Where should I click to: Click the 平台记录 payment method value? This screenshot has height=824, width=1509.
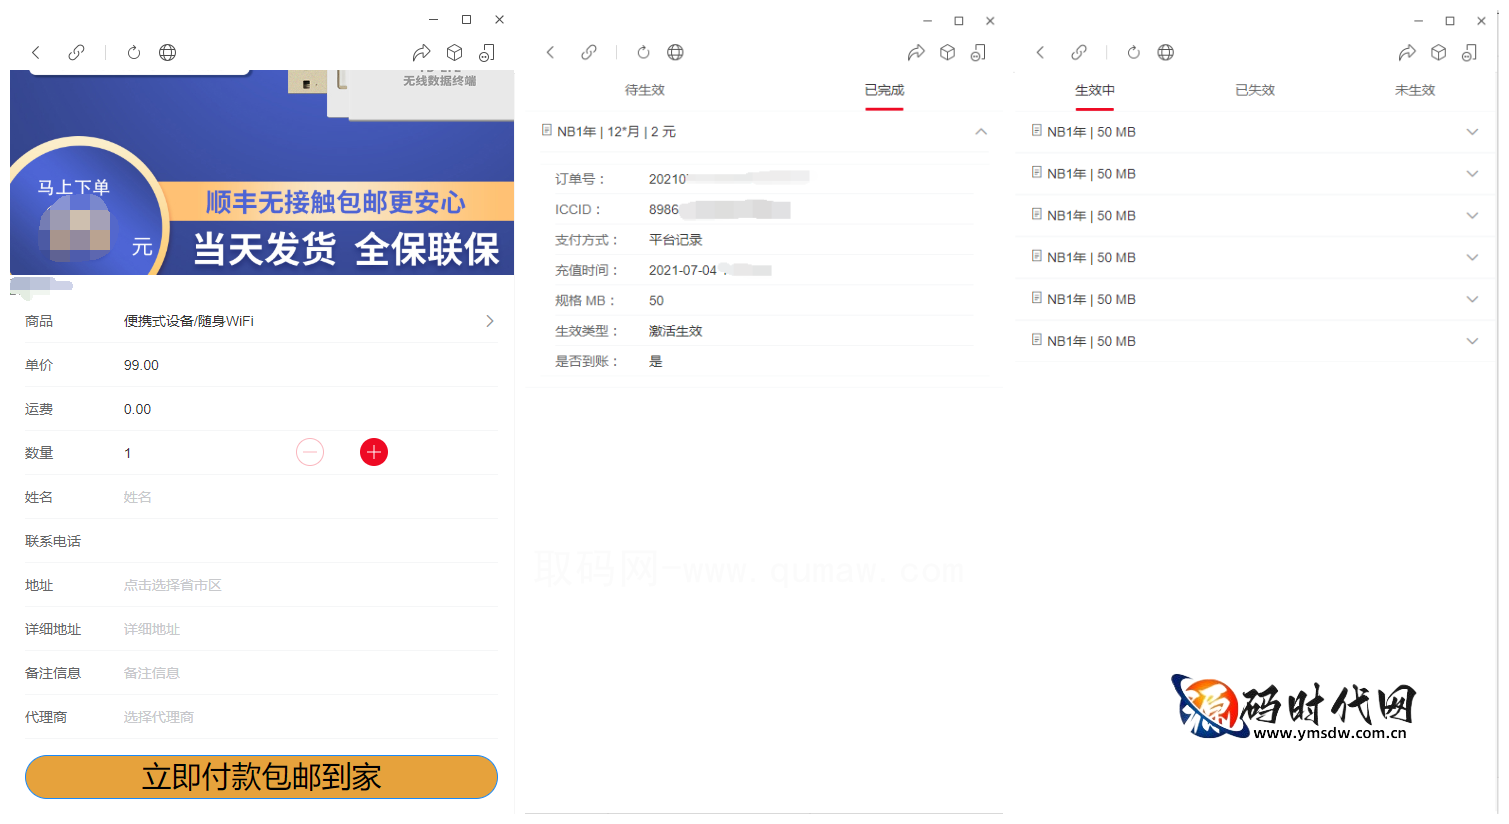pos(675,240)
